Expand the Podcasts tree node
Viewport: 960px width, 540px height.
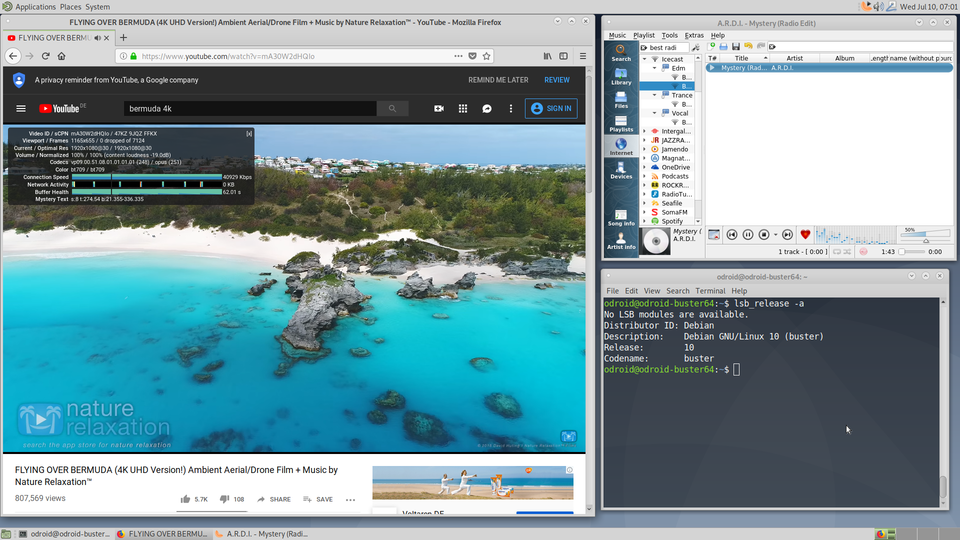click(x=644, y=176)
